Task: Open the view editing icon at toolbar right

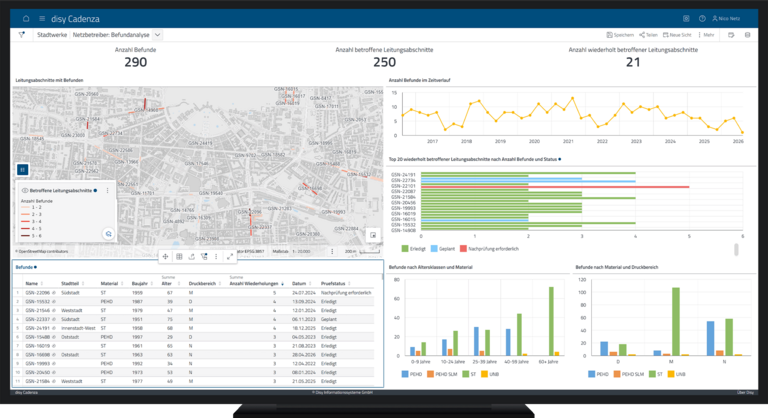Action: [x=731, y=35]
